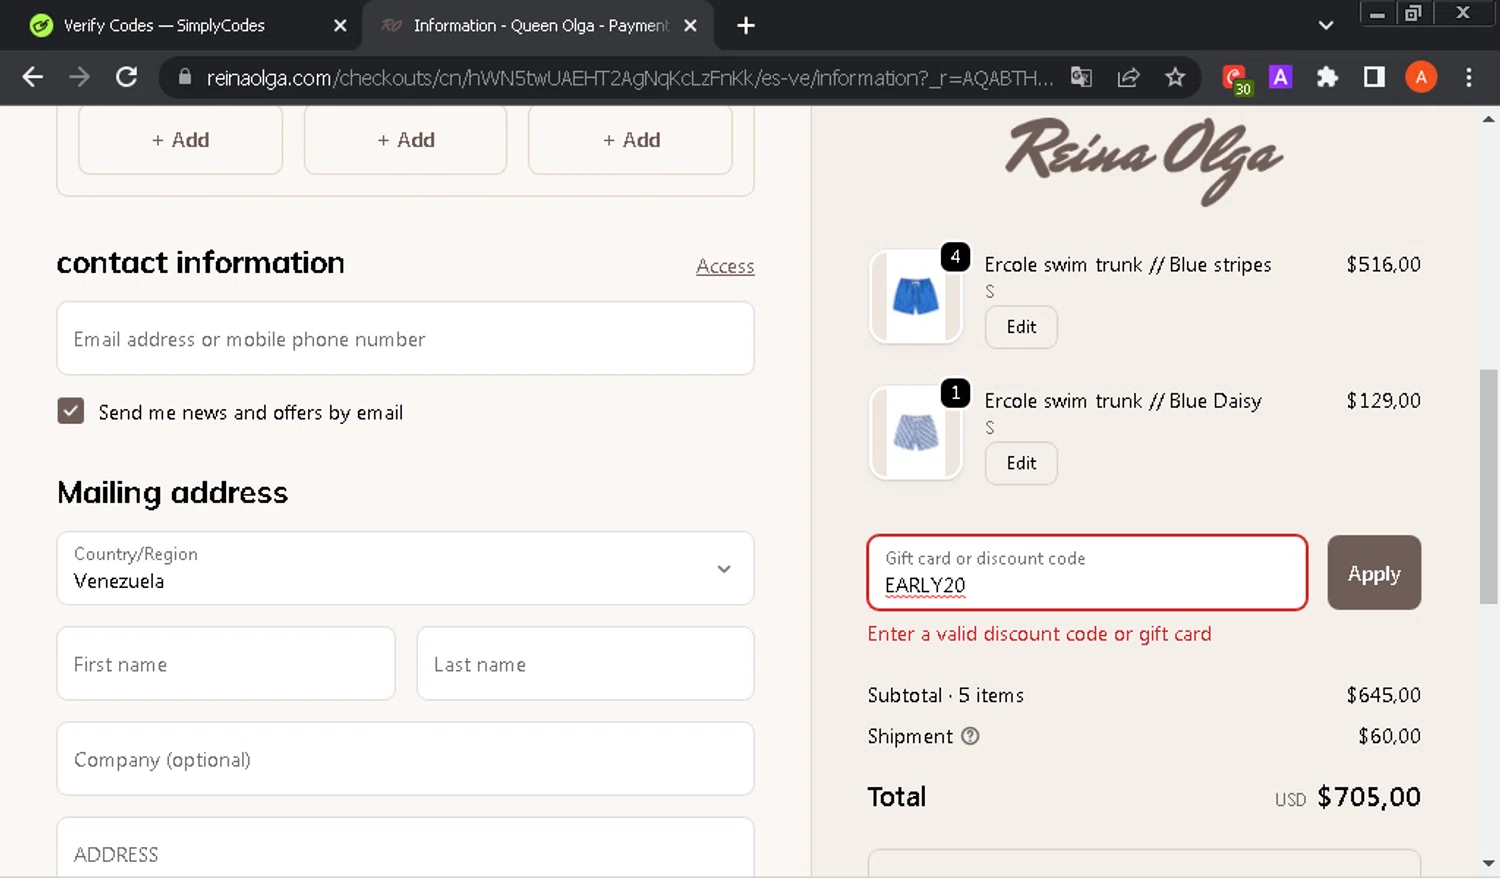1500x879 pixels.
Task: Click the first + Add button
Action: point(180,140)
